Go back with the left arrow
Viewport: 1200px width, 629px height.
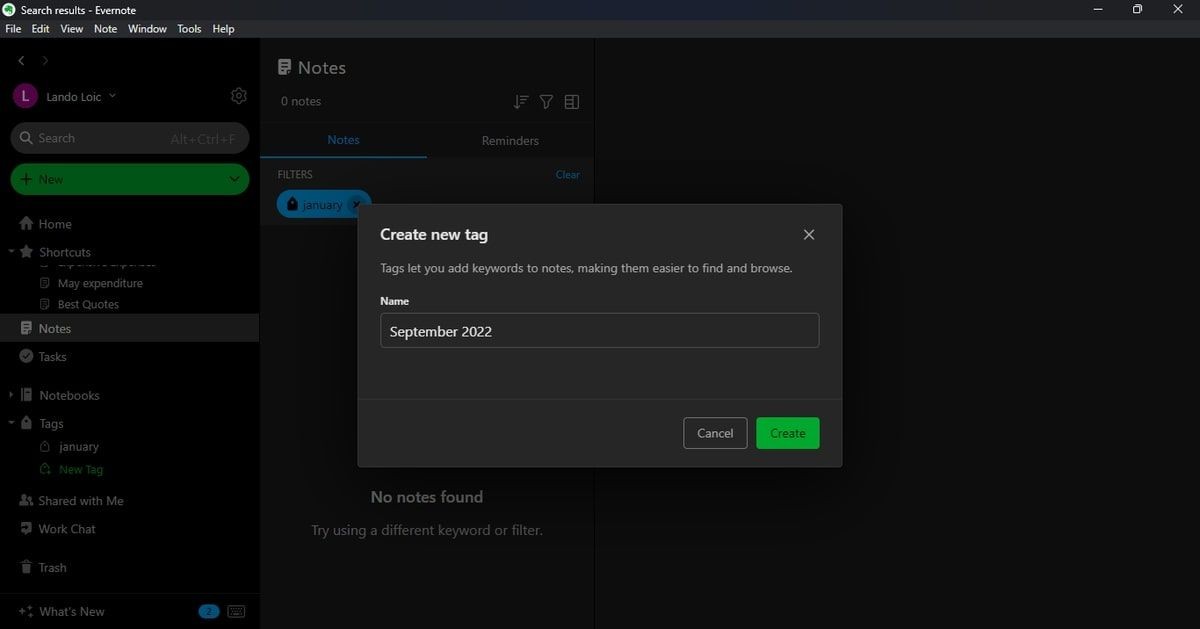(21, 61)
